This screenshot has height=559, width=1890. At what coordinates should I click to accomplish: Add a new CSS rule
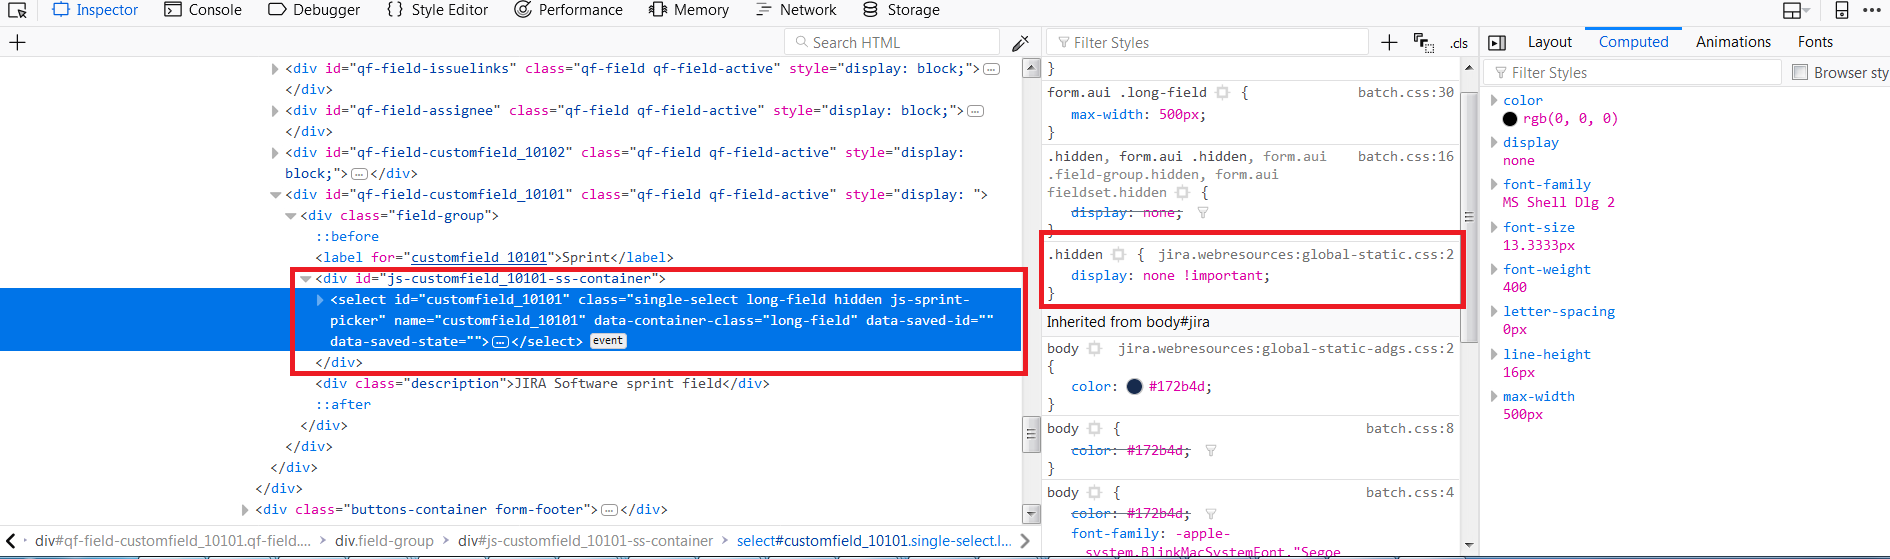1389,42
